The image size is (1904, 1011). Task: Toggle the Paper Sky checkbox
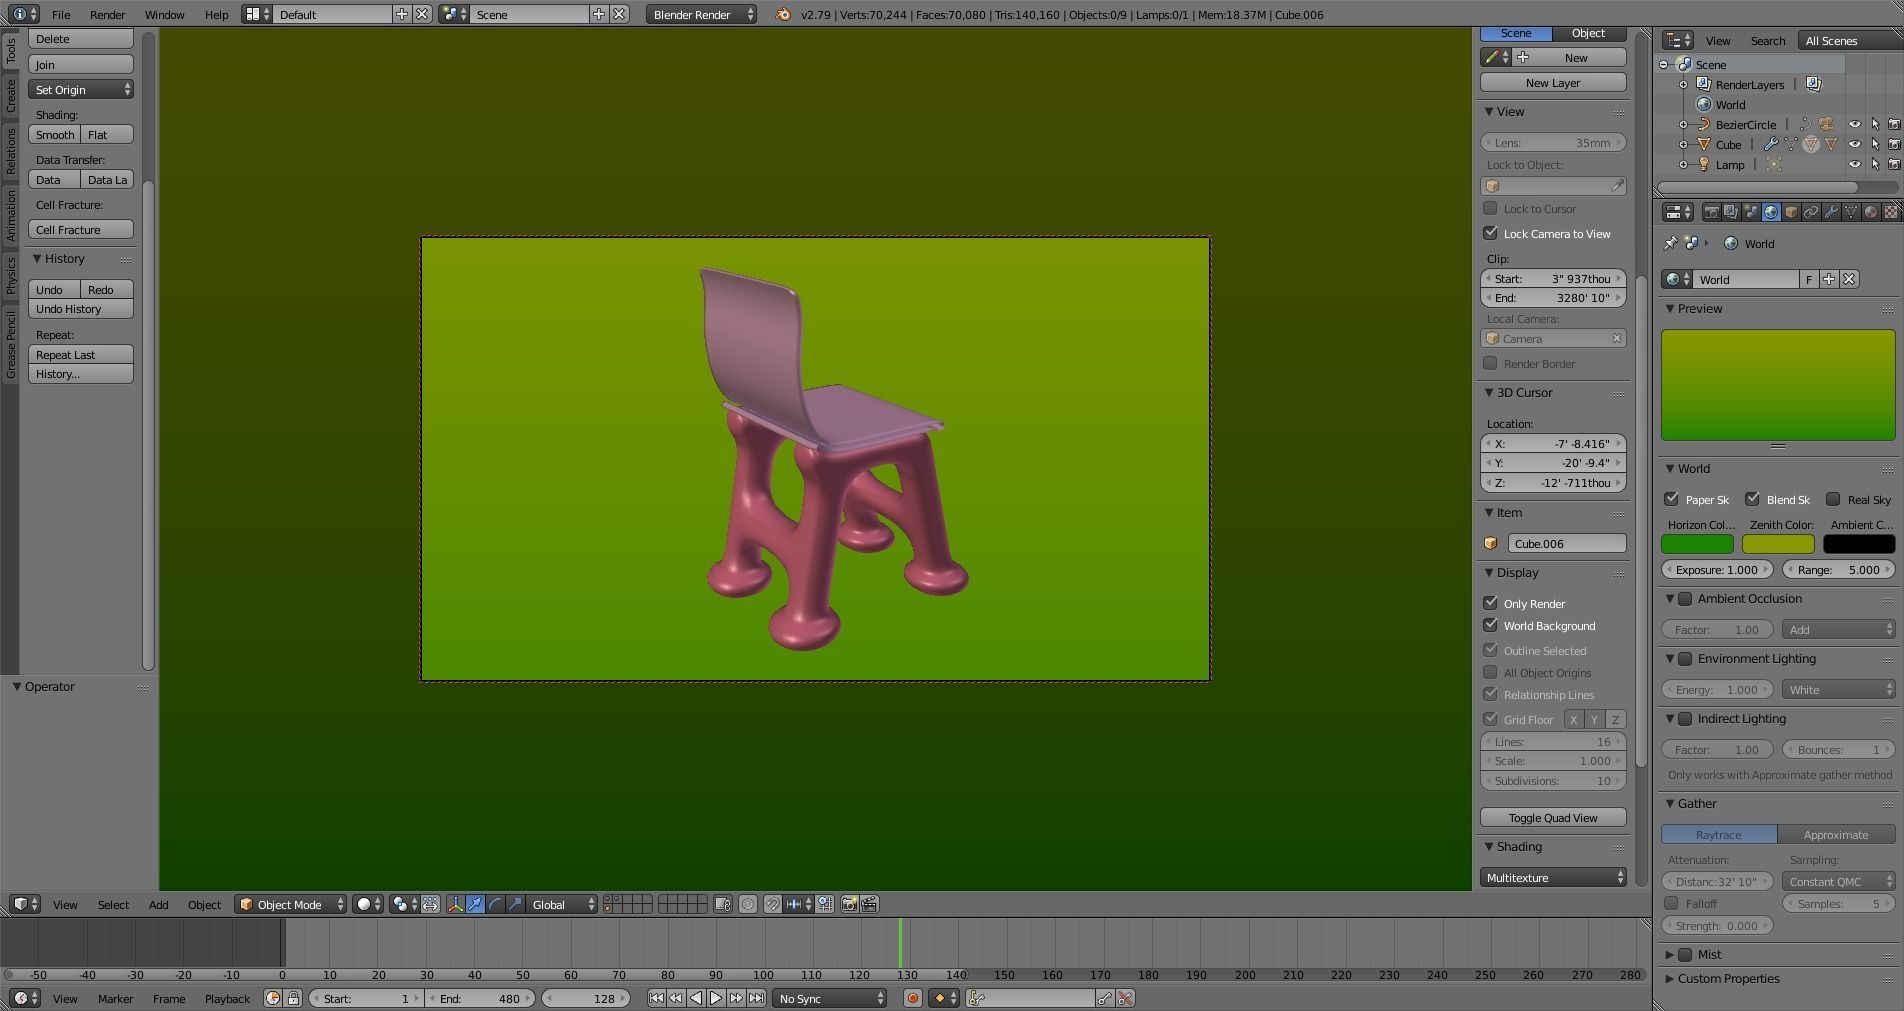[1671, 499]
